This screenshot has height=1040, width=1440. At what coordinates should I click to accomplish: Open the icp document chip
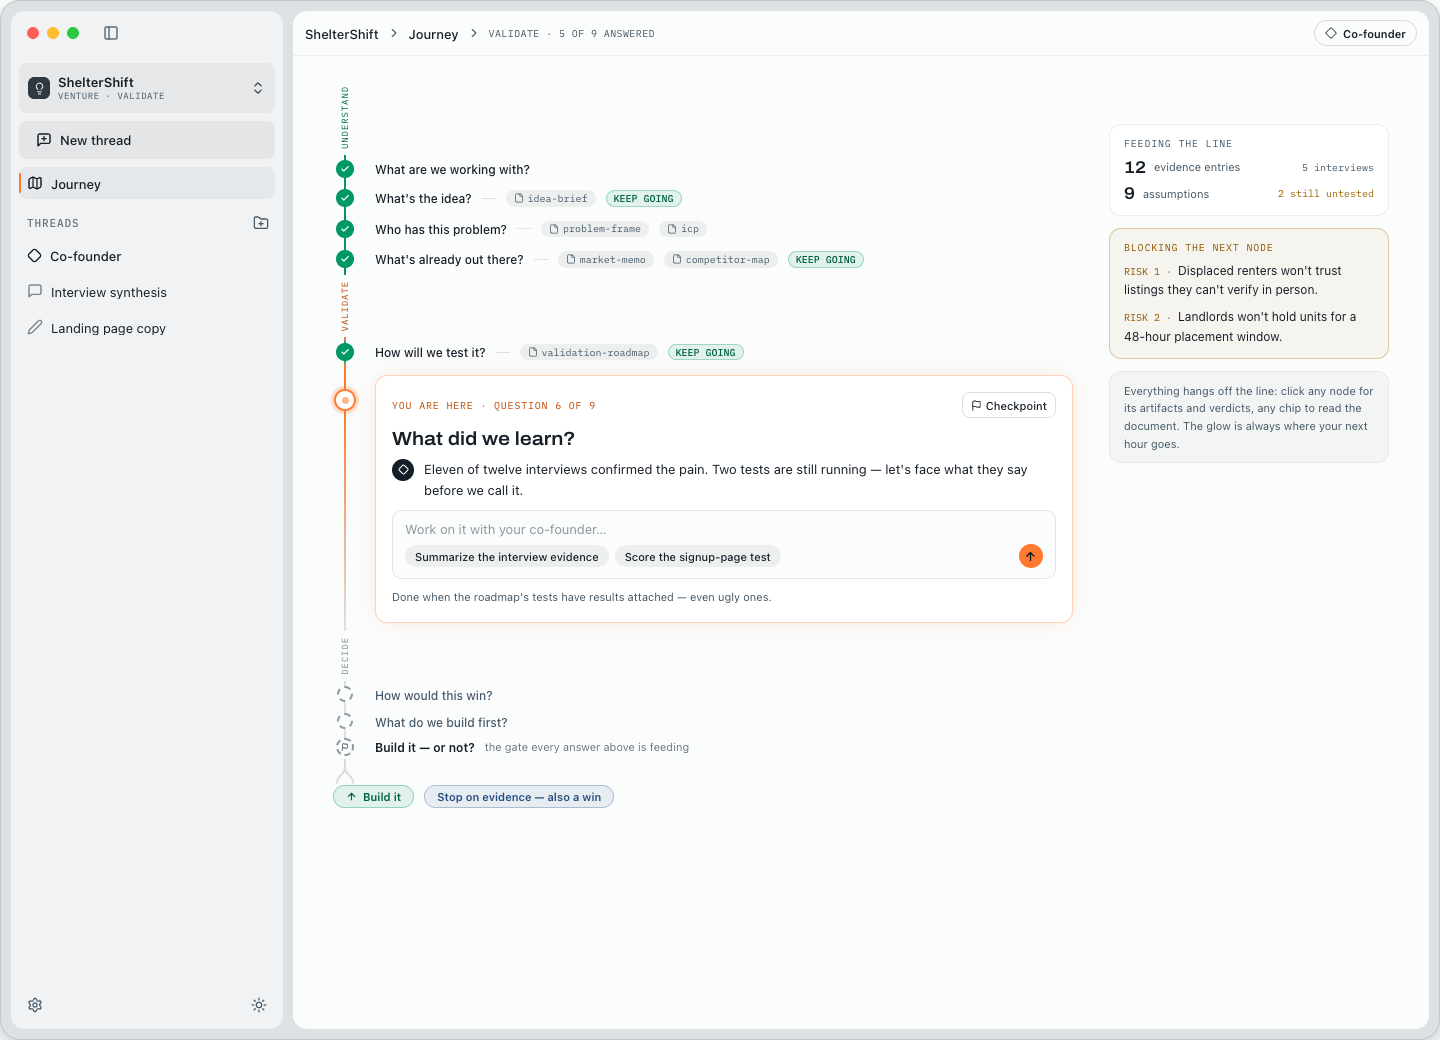tap(683, 229)
